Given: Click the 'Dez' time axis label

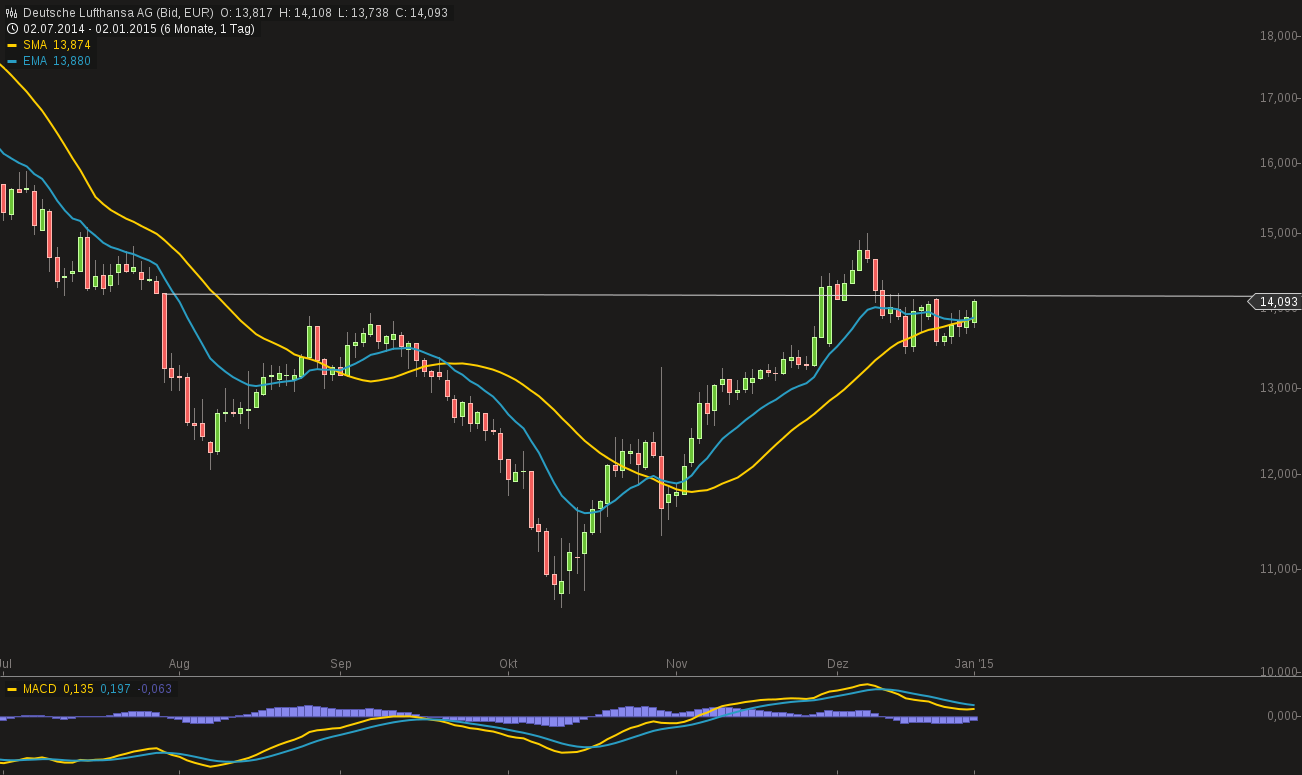Looking at the screenshot, I should 838,664.
